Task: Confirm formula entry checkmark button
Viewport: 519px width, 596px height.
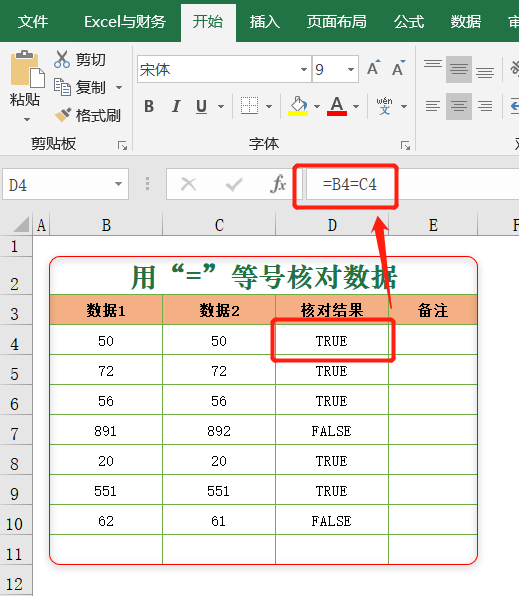Action: click(233, 185)
